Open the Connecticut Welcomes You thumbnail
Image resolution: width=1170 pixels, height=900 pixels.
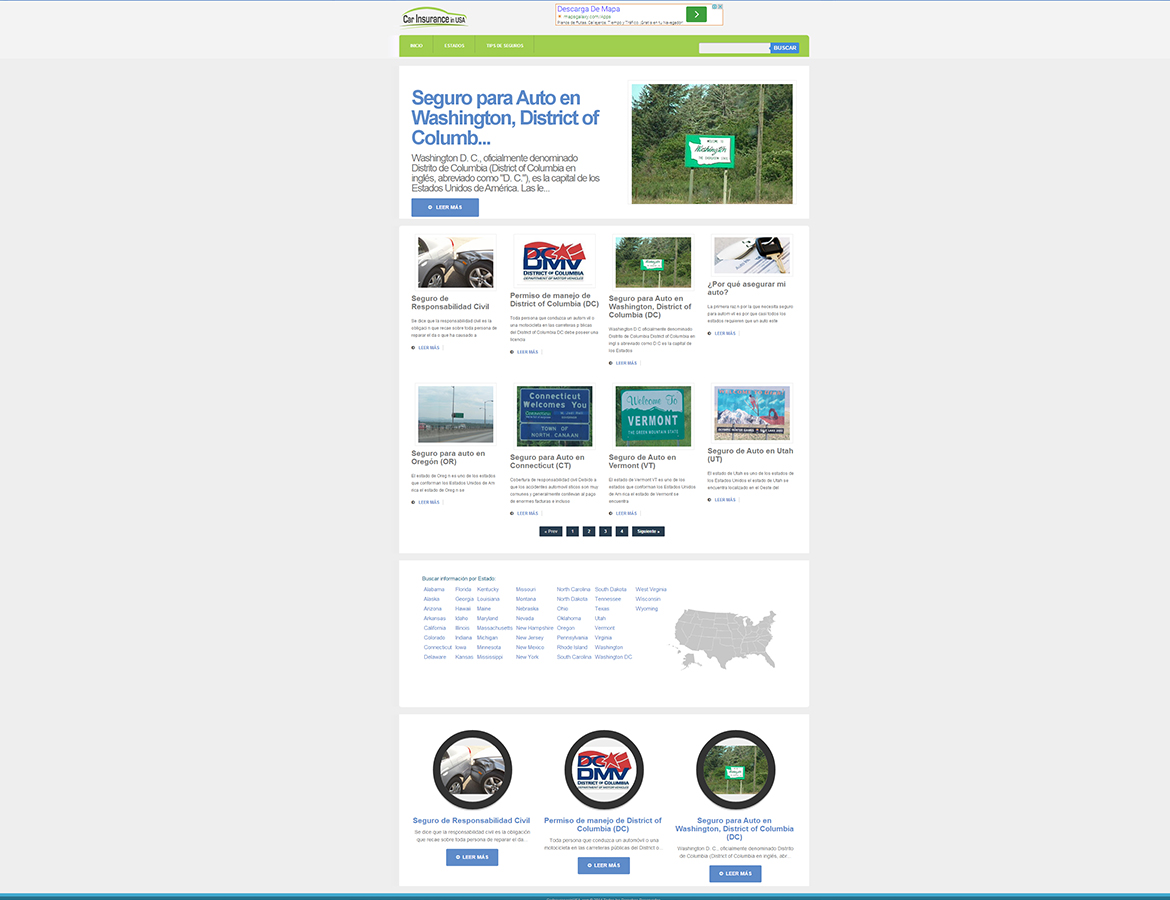click(554, 416)
